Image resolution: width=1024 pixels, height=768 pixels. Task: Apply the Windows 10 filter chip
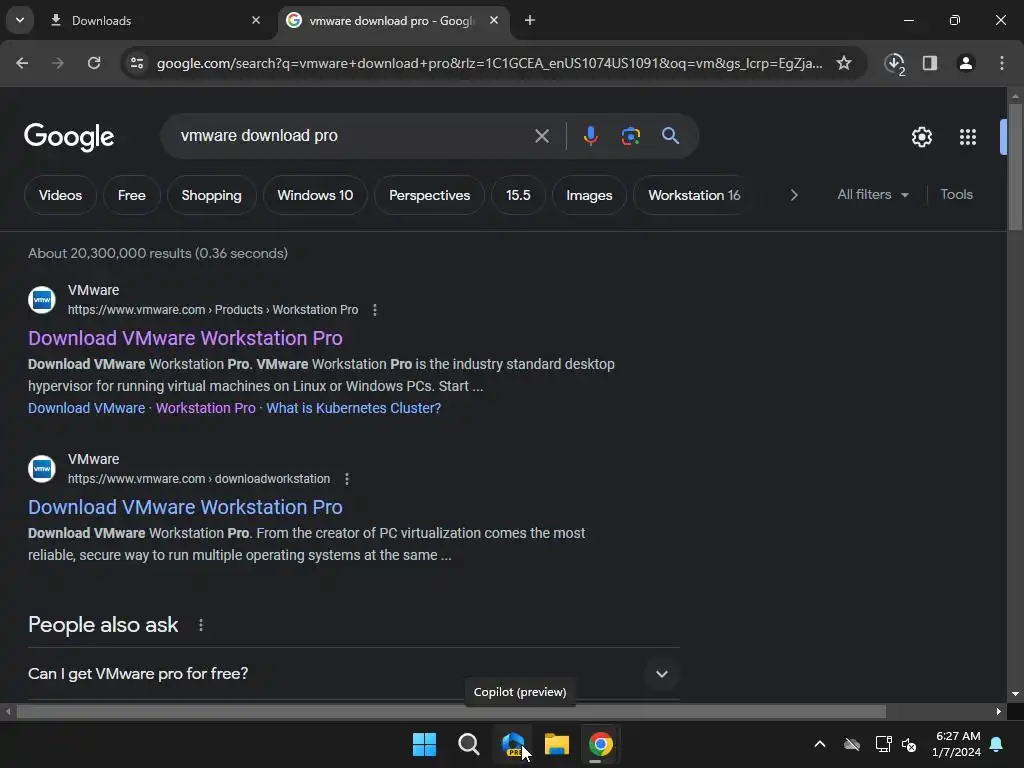click(x=315, y=195)
